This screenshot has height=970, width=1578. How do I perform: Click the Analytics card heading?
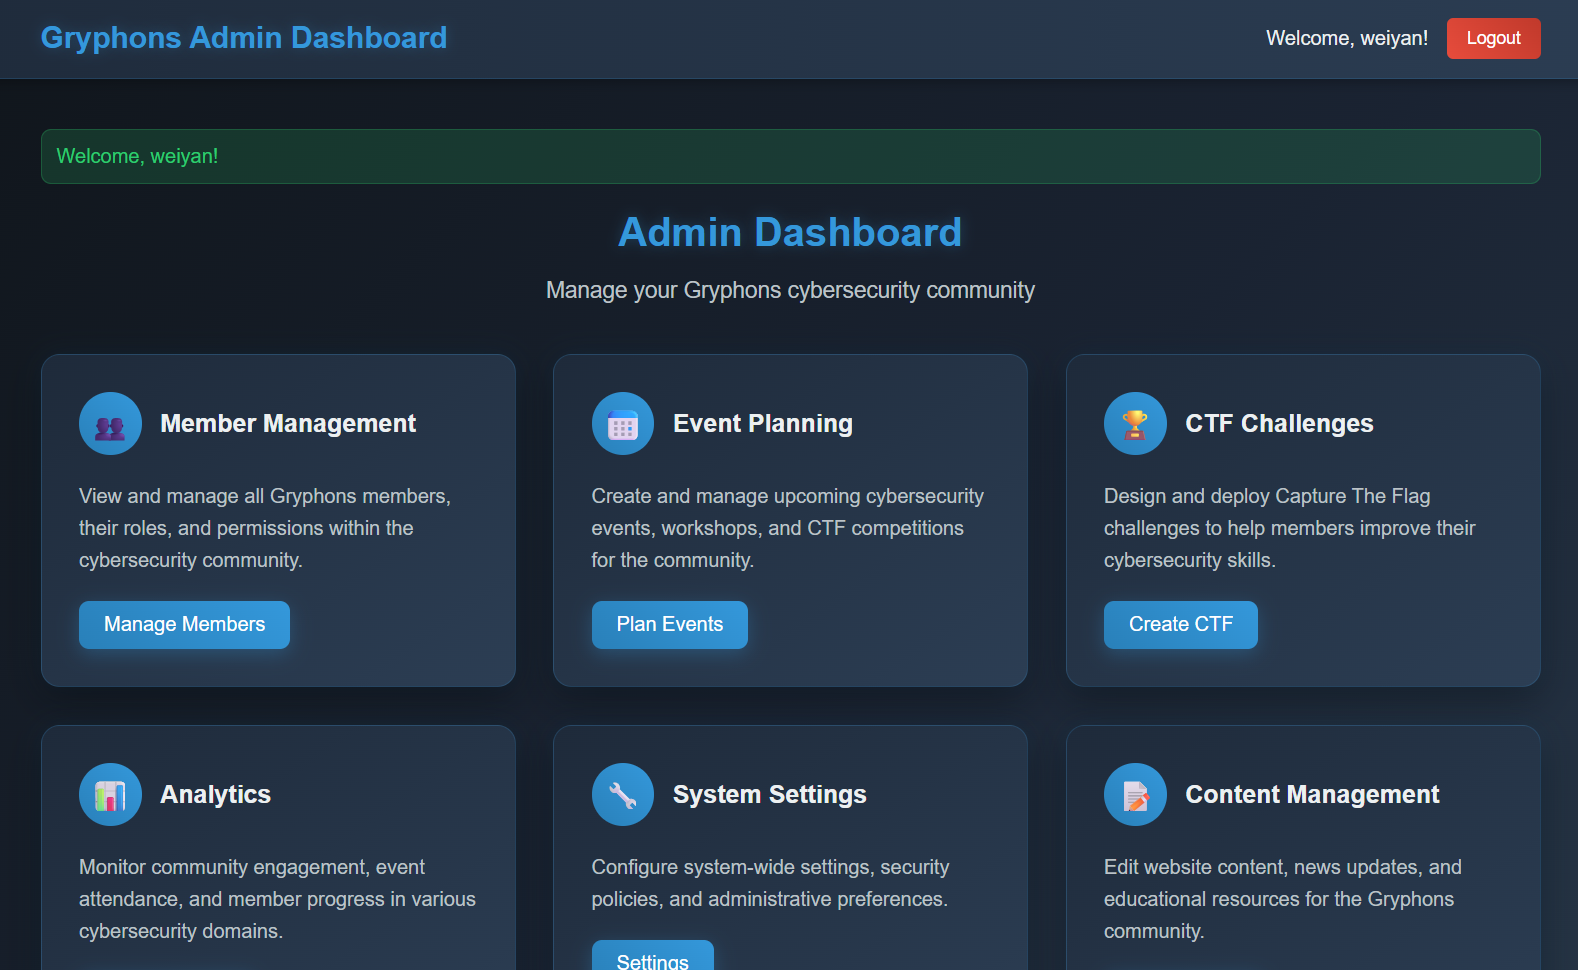(x=215, y=795)
